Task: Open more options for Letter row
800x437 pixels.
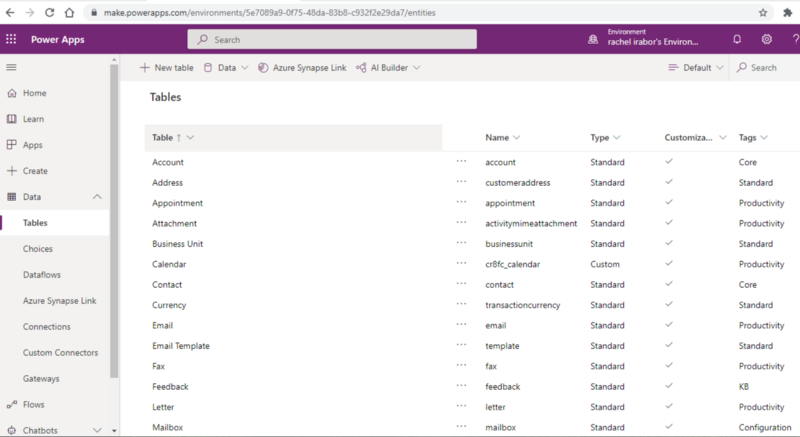Action: 461,406
